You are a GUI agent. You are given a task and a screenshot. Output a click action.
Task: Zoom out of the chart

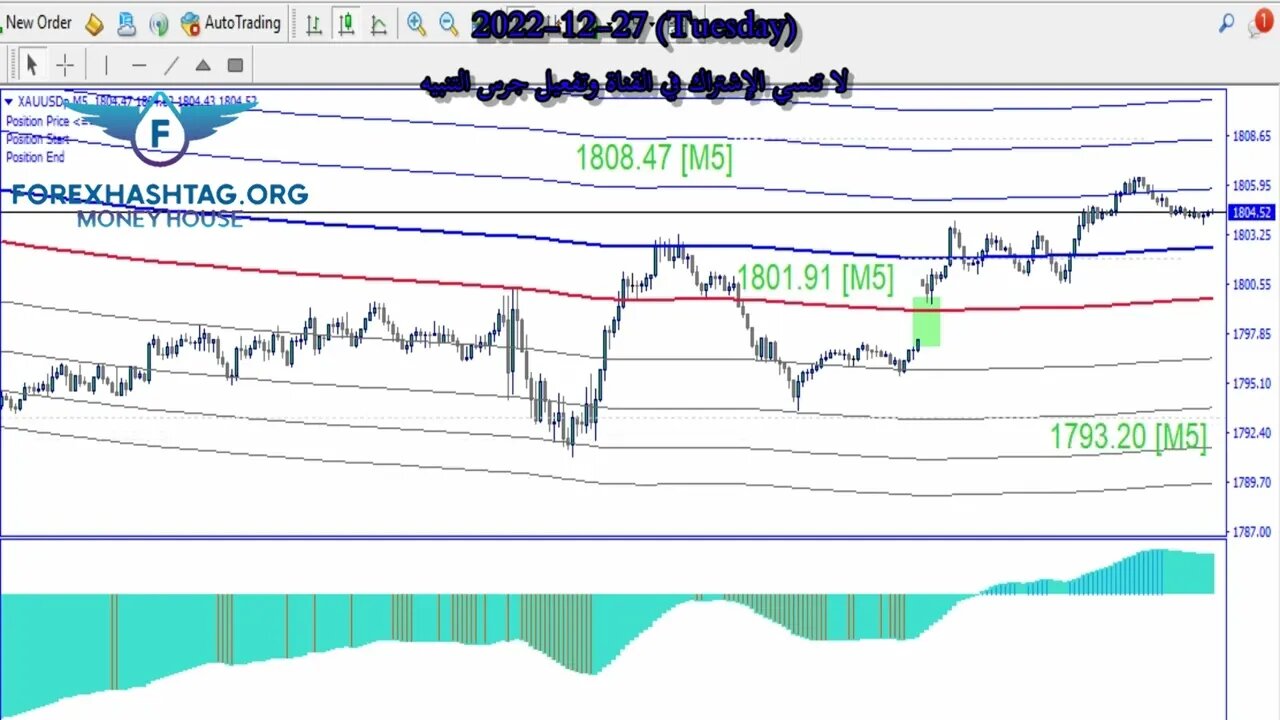(449, 23)
